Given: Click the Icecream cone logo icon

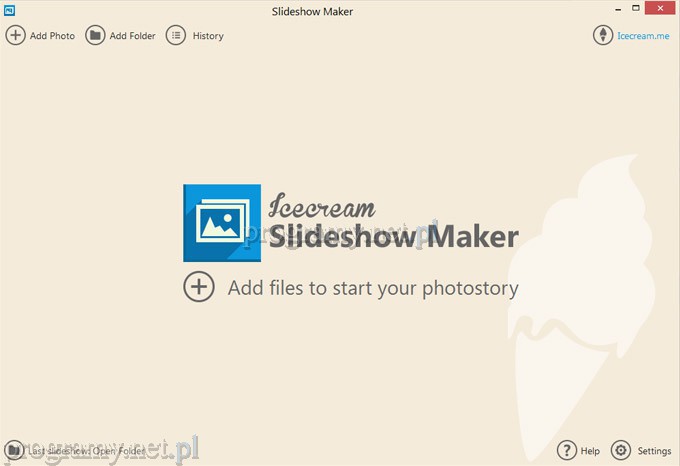Looking at the screenshot, I should [x=603, y=35].
